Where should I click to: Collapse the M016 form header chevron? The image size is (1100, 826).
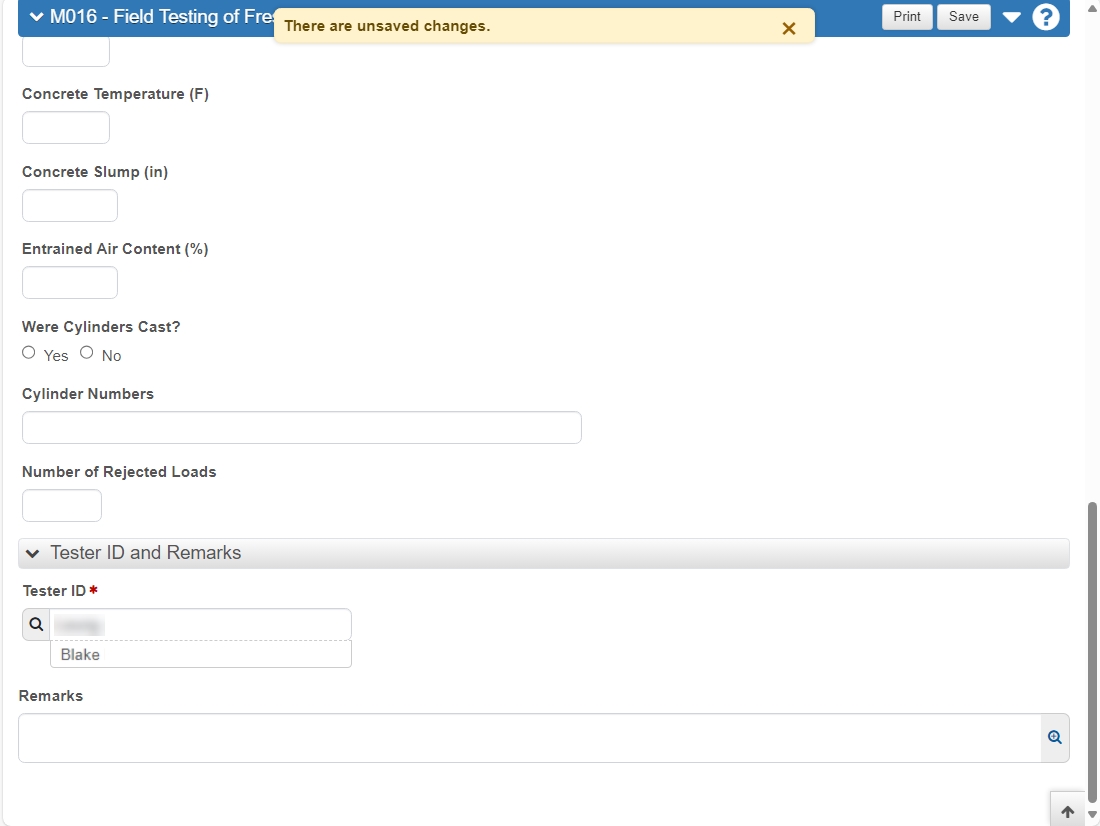point(36,17)
